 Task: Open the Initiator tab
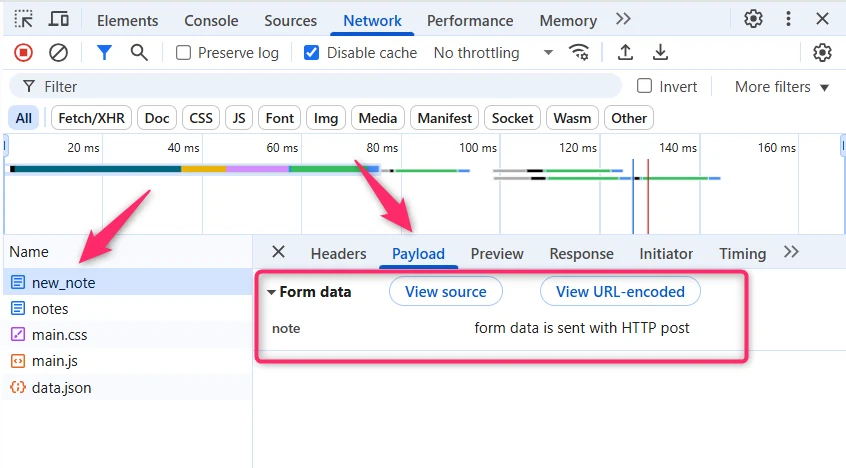666,254
